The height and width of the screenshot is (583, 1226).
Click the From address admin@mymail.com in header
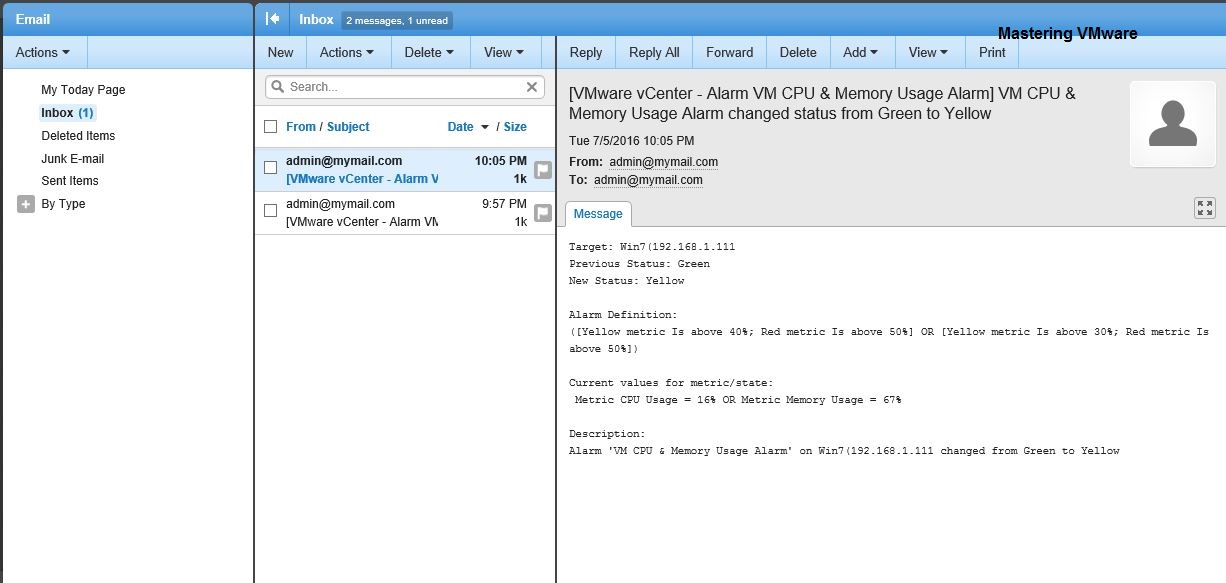coord(664,162)
